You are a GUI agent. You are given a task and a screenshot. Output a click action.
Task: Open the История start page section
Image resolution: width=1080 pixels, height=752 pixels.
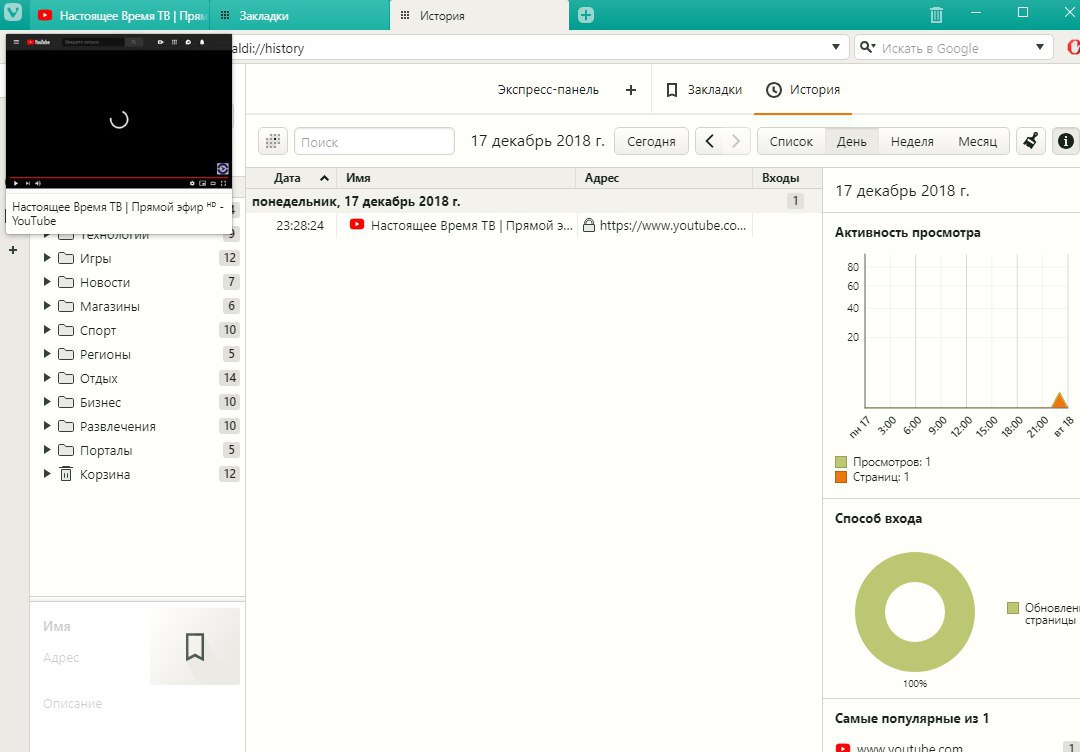pyautogui.click(x=803, y=90)
